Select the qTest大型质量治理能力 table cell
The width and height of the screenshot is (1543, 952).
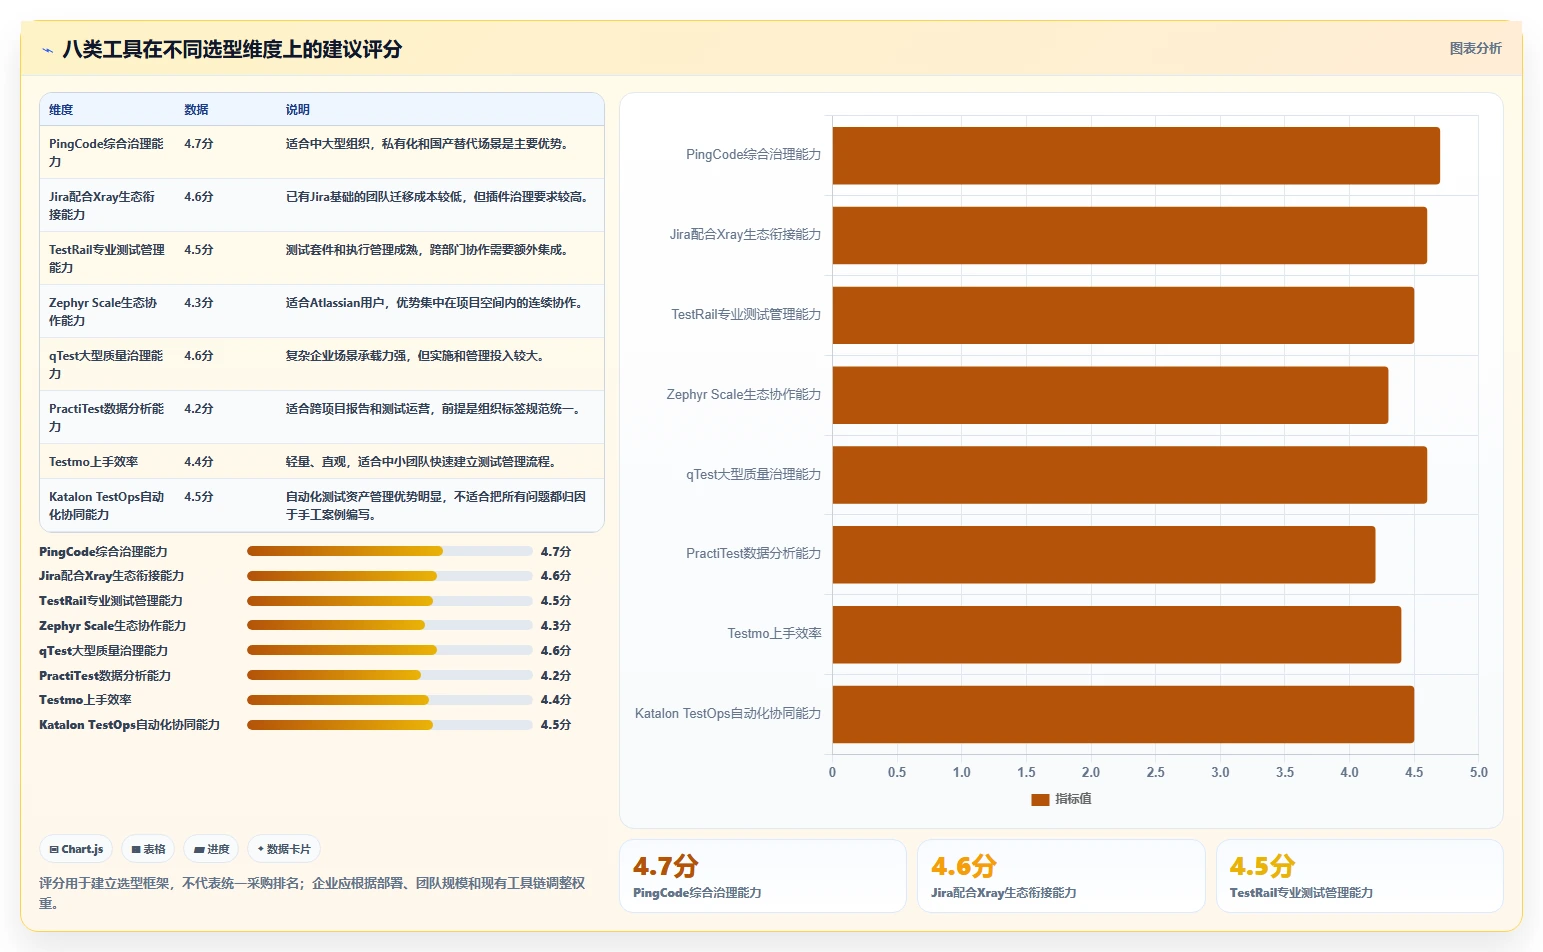point(107,365)
